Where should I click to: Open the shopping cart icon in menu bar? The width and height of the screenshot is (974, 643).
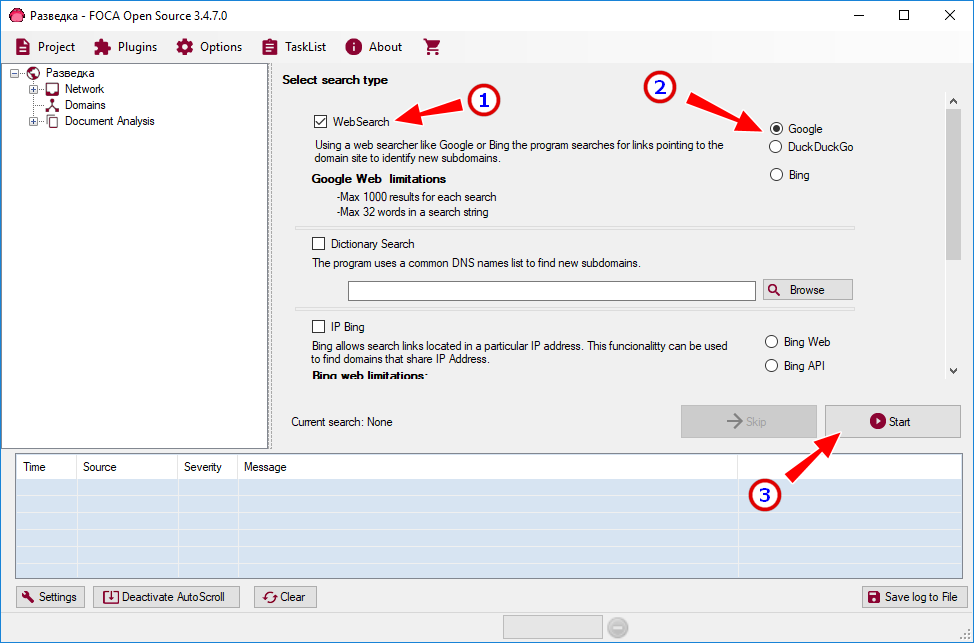tap(432, 47)
